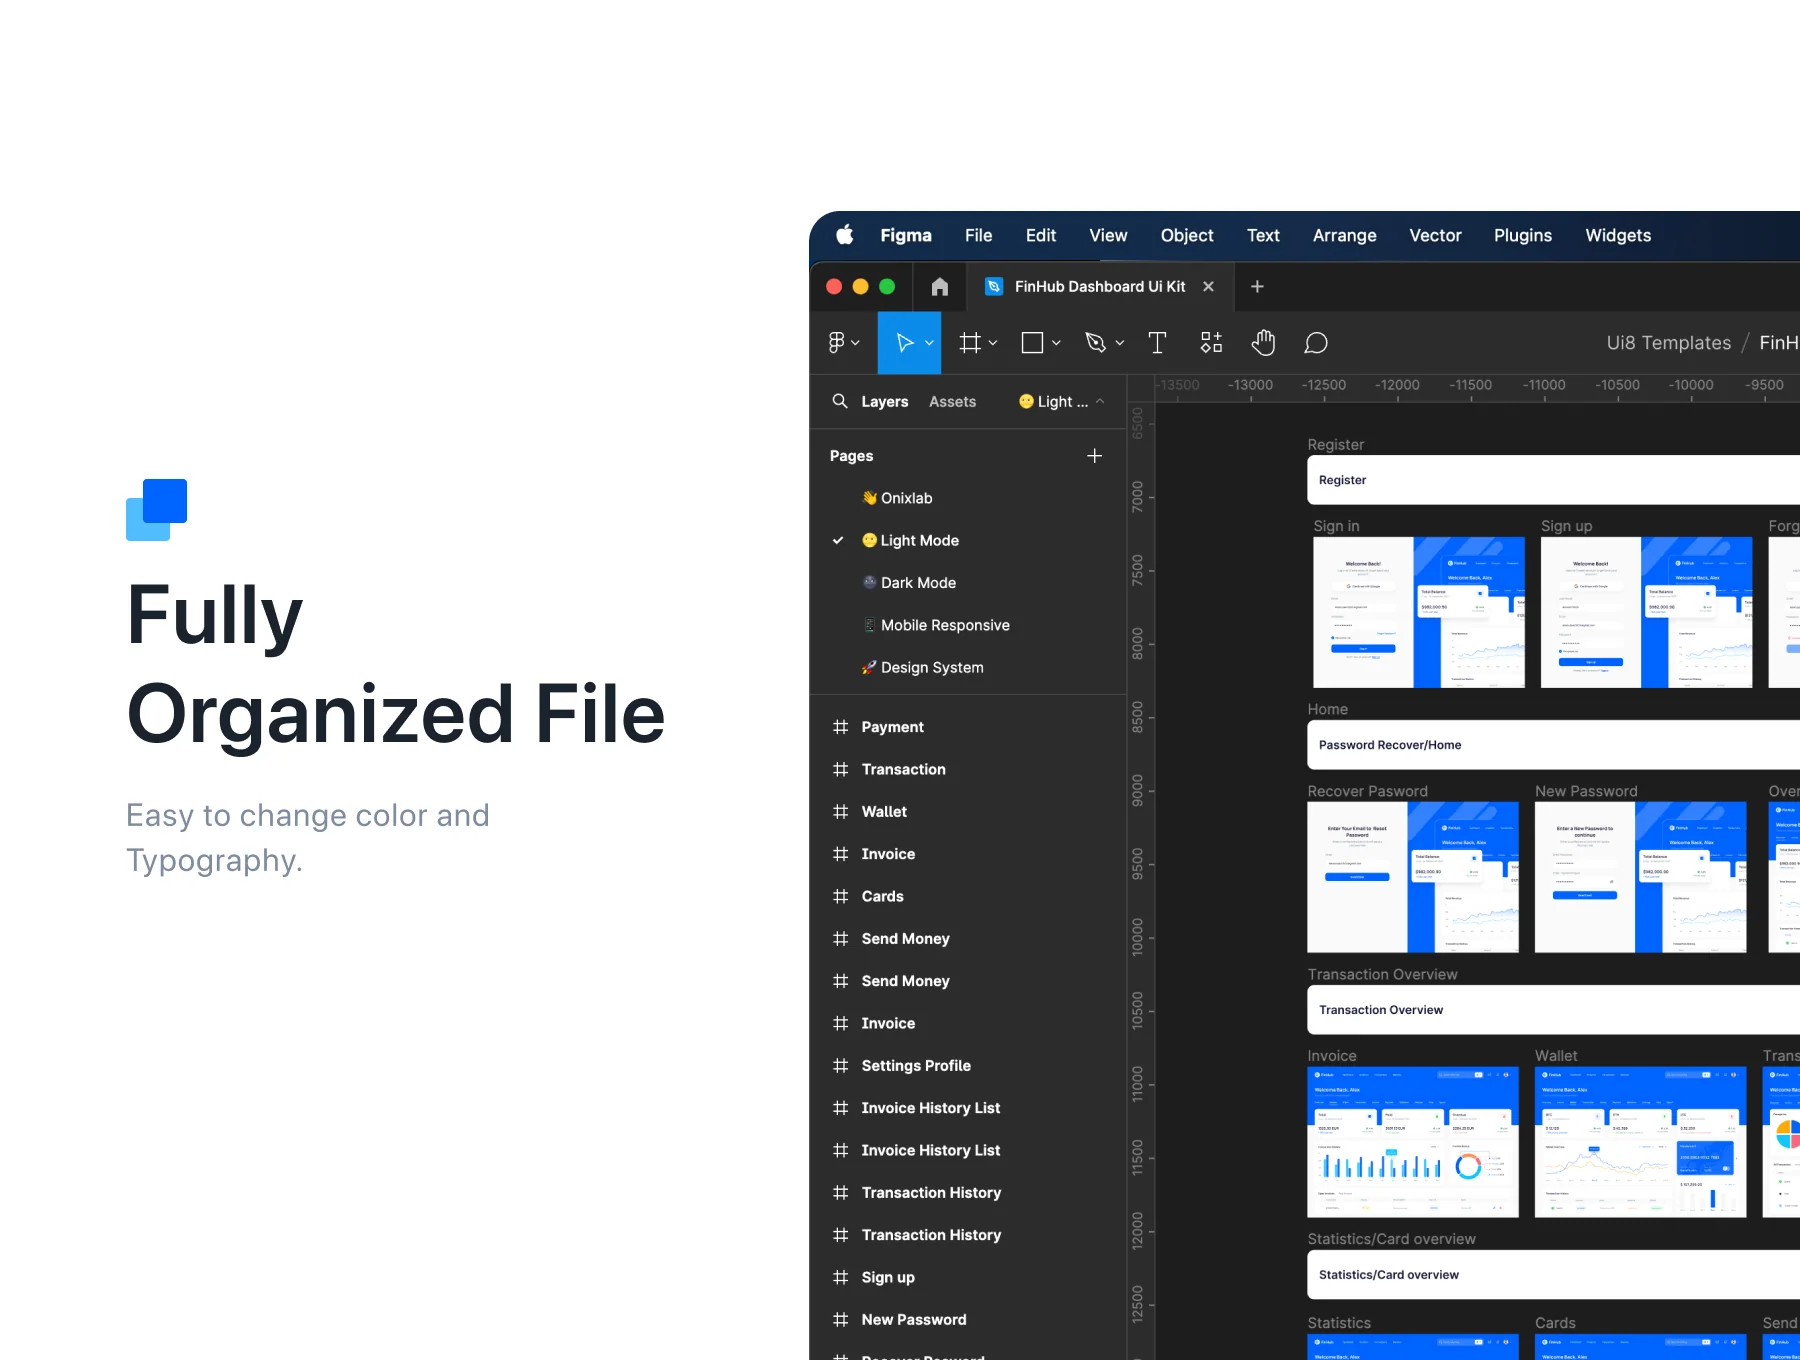The image size is (1800, 1360).
Task: Click the frame icon beside Payment layer
Action: (840, 727)
